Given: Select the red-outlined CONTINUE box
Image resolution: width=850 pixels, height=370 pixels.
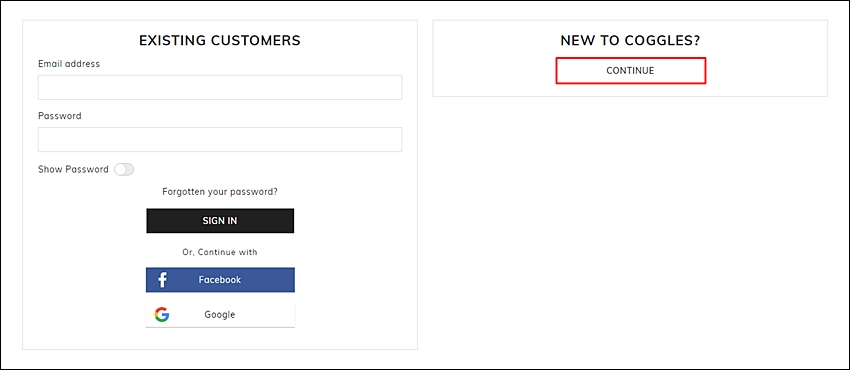Looking at the screenshot, I should tap(630, 71).
